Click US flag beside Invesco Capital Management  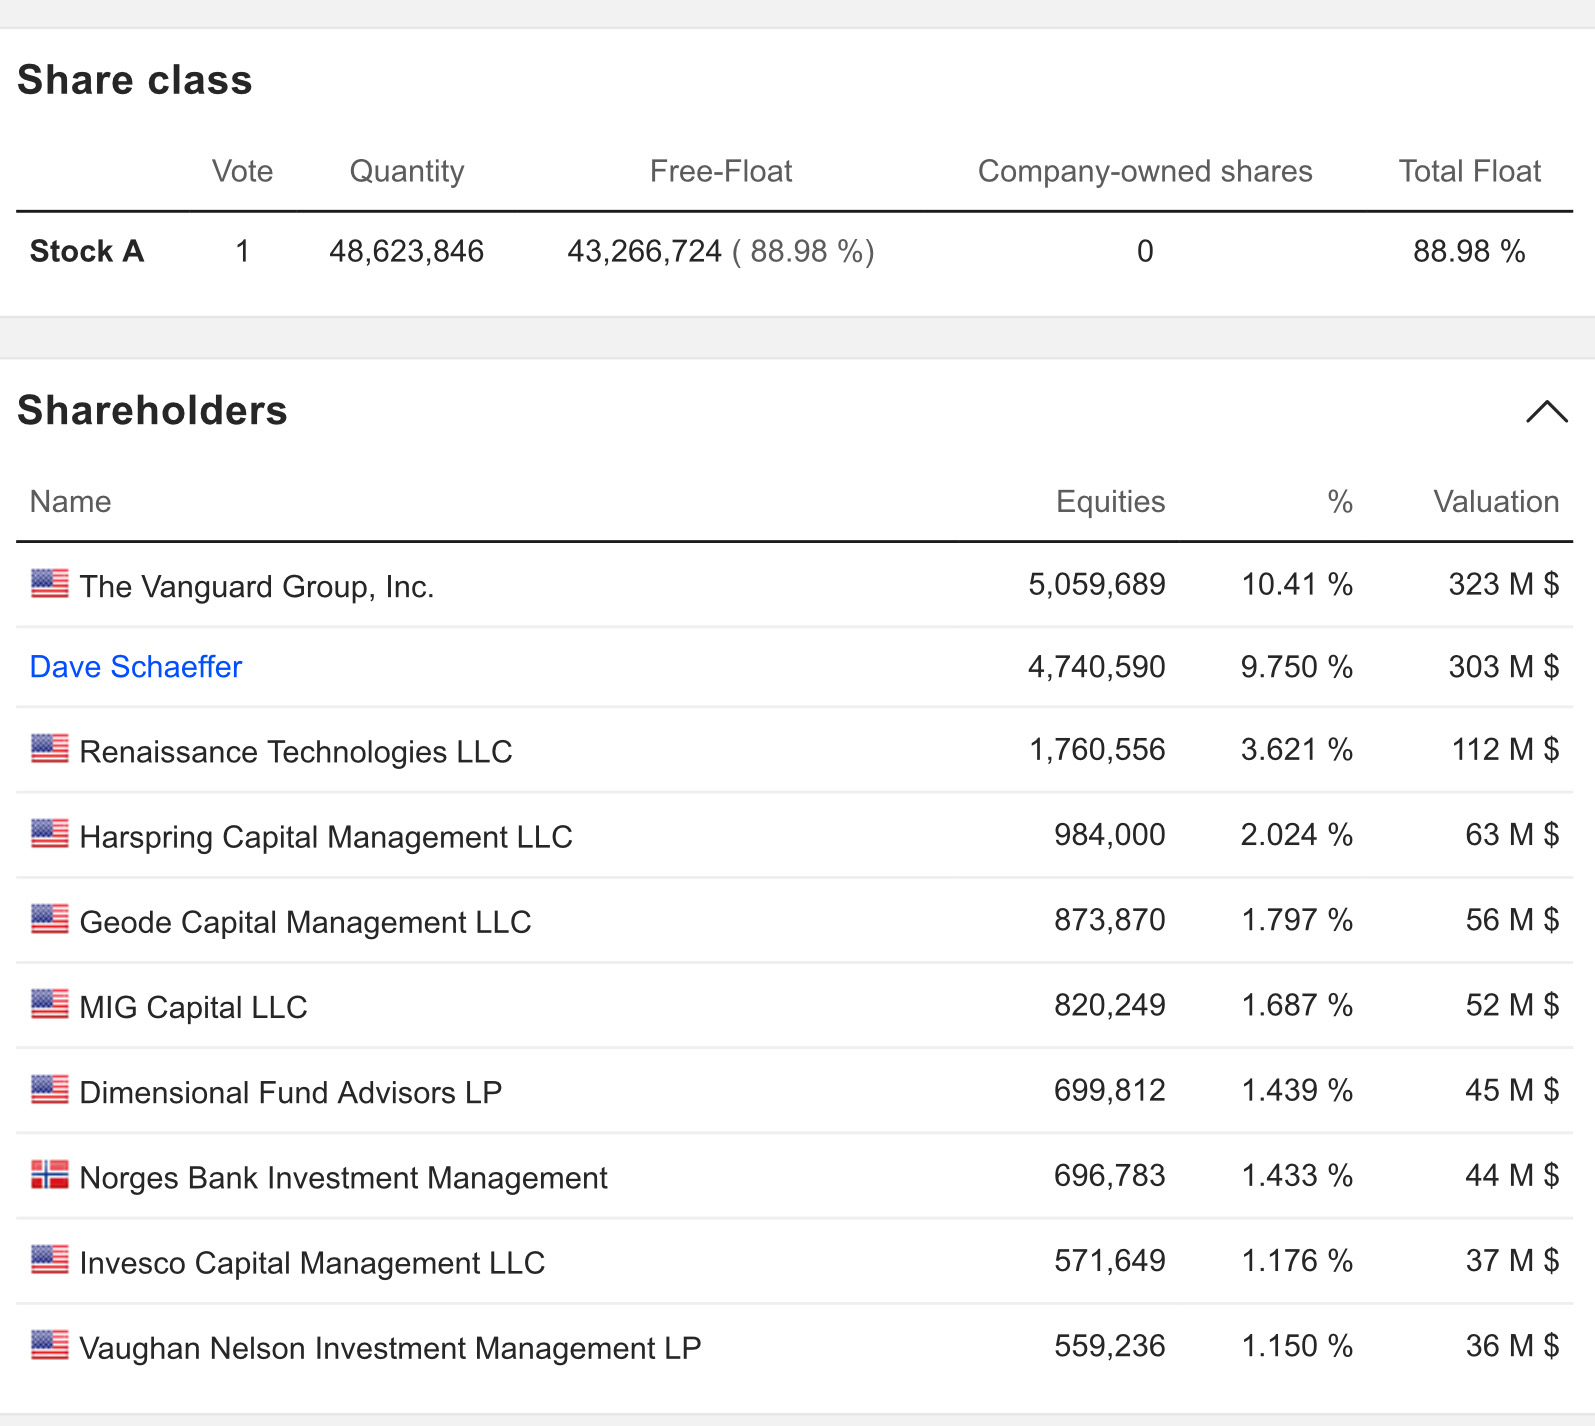pos(50,1259)
